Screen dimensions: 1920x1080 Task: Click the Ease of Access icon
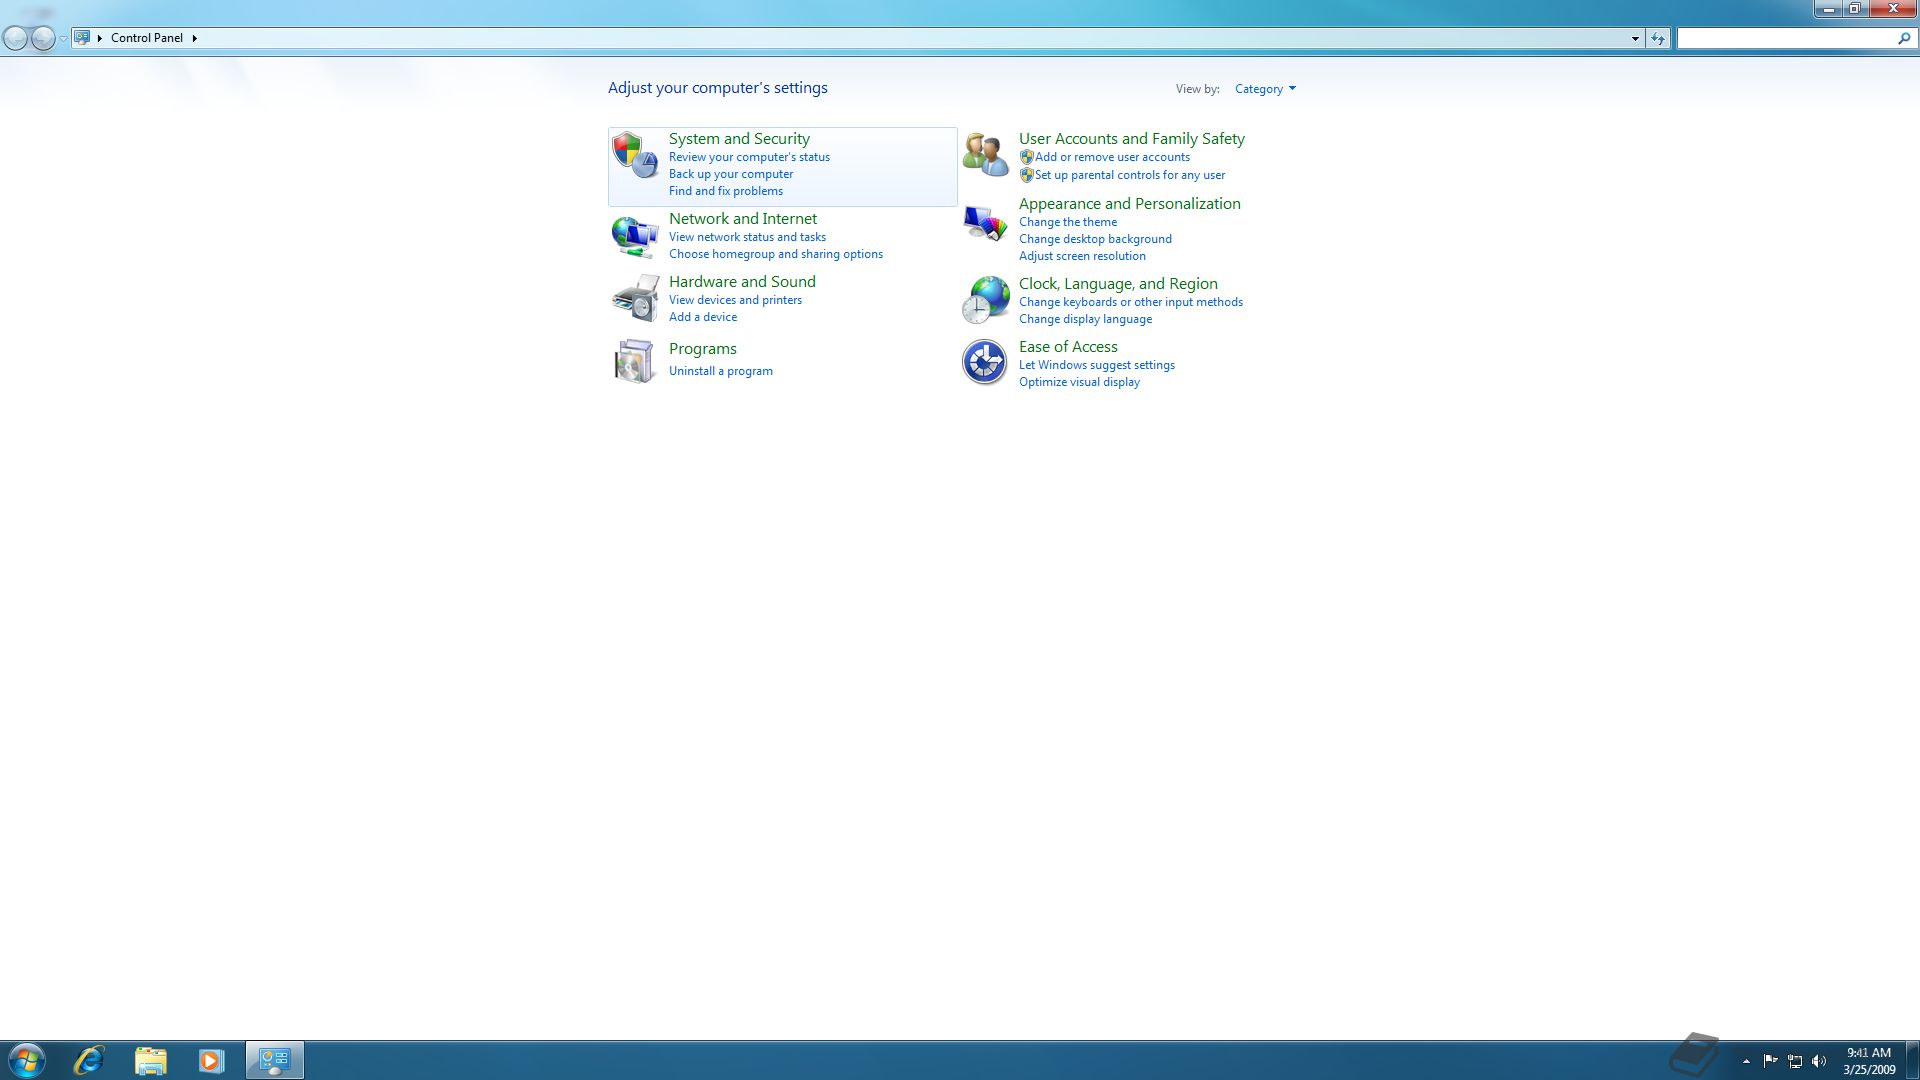985,362
